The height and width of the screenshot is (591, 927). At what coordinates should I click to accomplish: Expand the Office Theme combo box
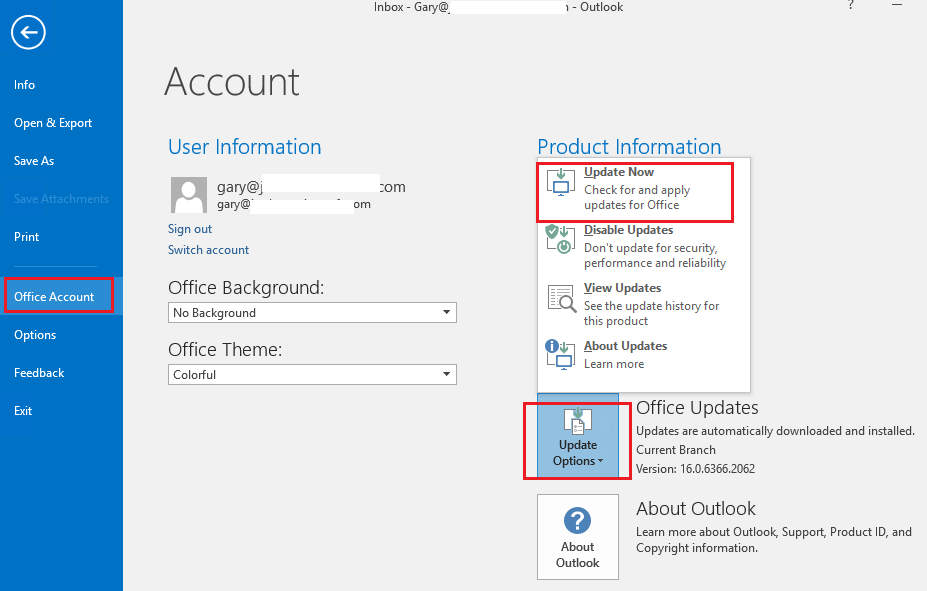pyautogui.click(x=312, y=375)
